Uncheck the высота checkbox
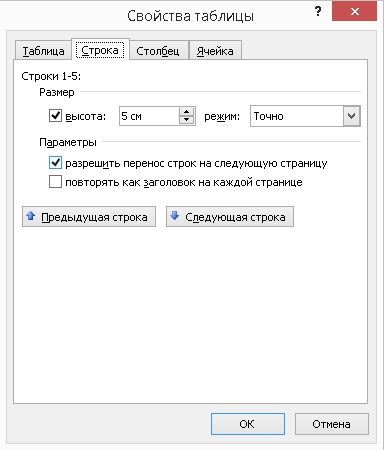 click(x=55, y=116)
